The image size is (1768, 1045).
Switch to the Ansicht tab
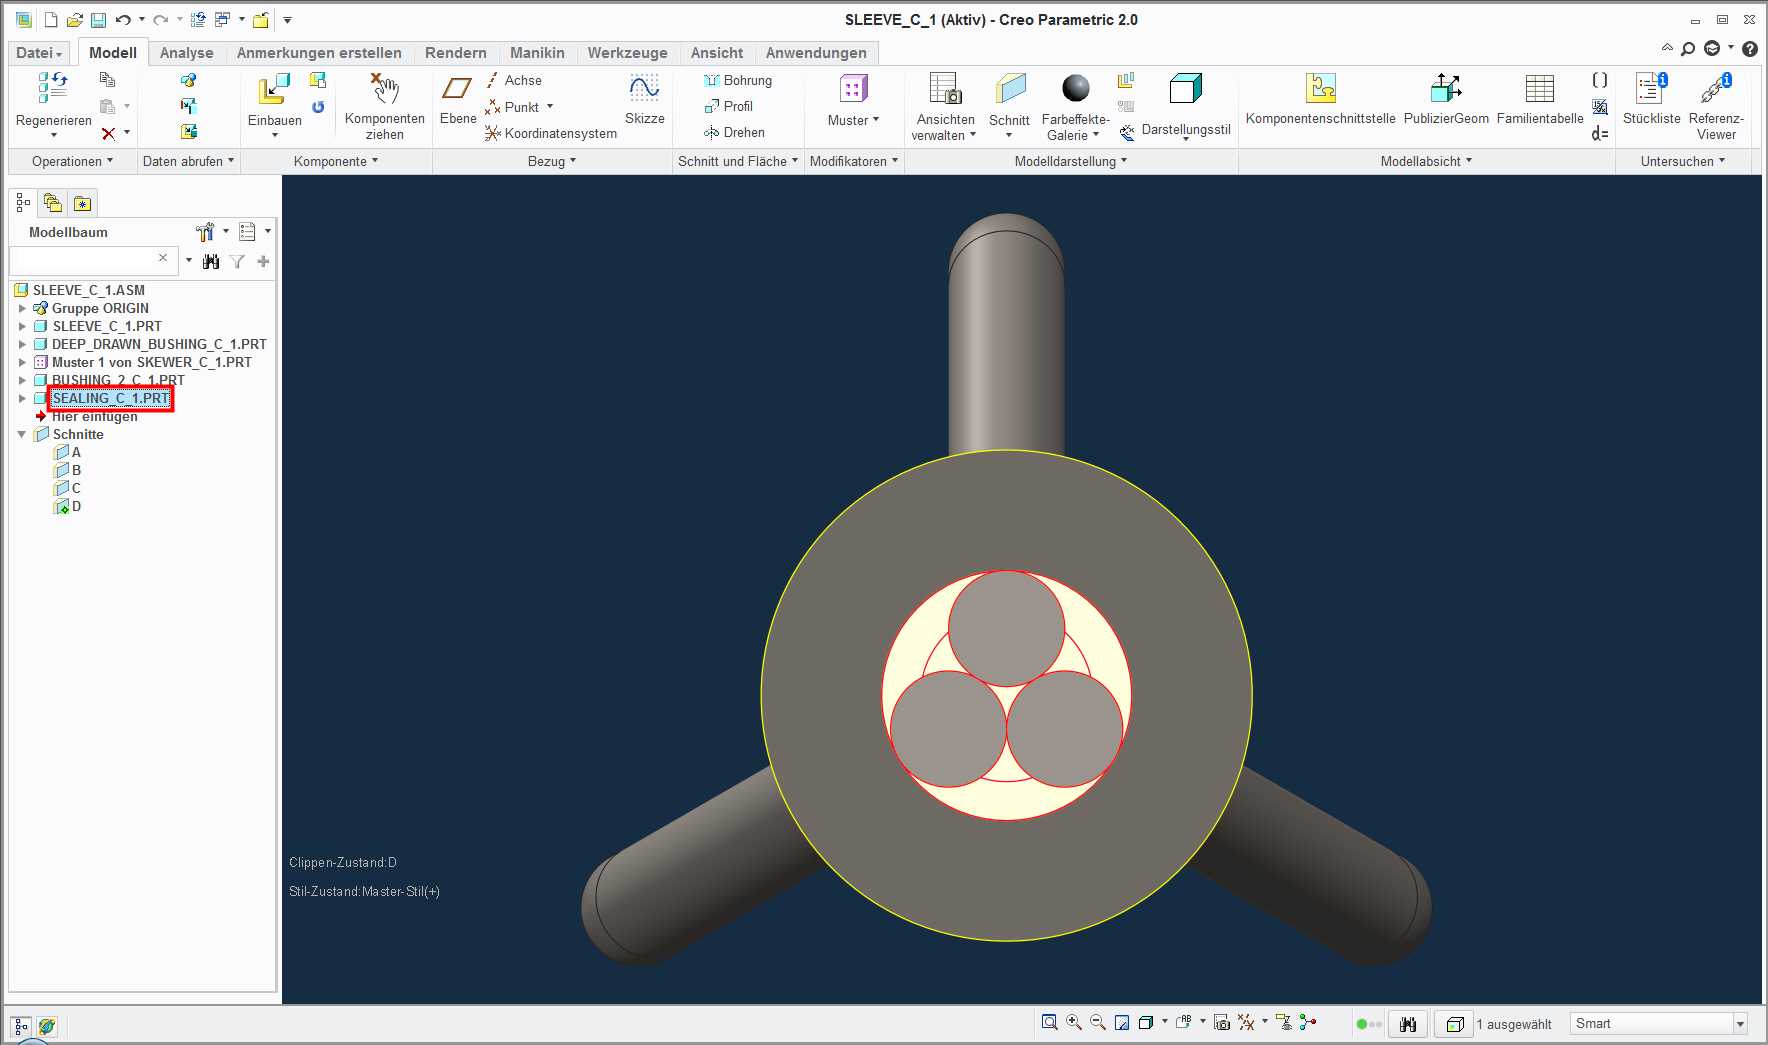click(x=717, y=53)
